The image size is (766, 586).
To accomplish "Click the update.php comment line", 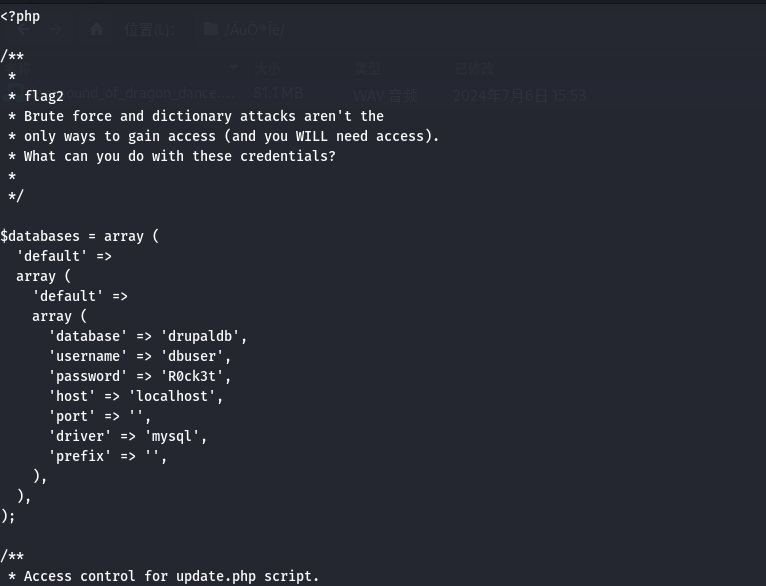I will [x=164, y=576].
